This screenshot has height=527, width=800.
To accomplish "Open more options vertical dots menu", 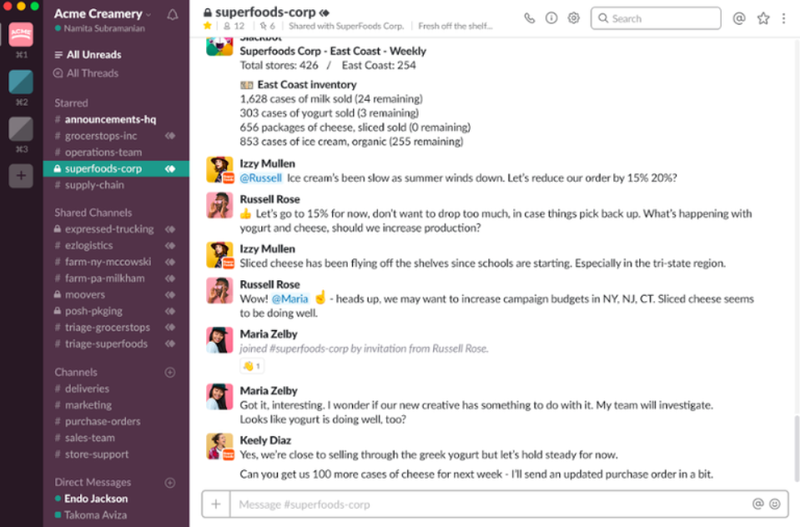I will 784,19.
